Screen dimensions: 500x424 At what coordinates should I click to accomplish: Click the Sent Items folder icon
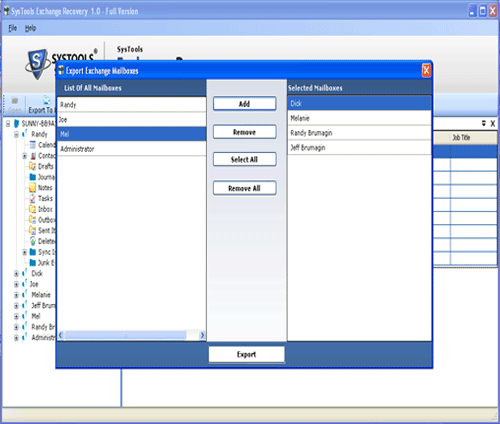(x=33, y=230)
